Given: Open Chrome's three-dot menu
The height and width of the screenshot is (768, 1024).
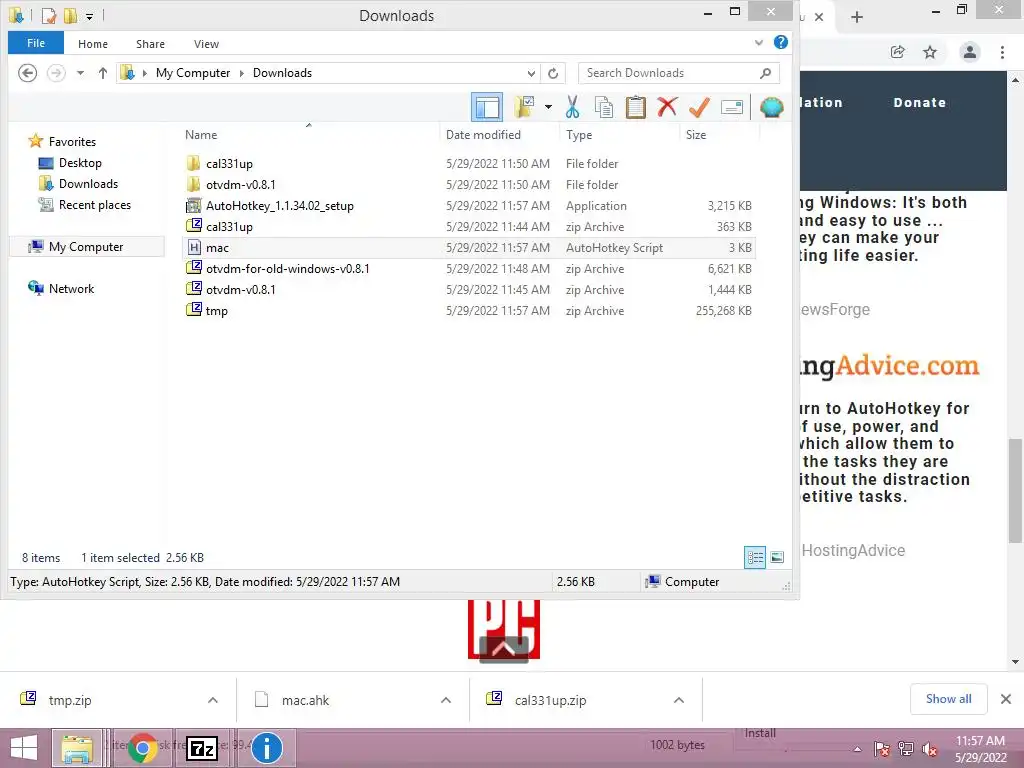Looking at the screenshot, I should click(1002, 52).
